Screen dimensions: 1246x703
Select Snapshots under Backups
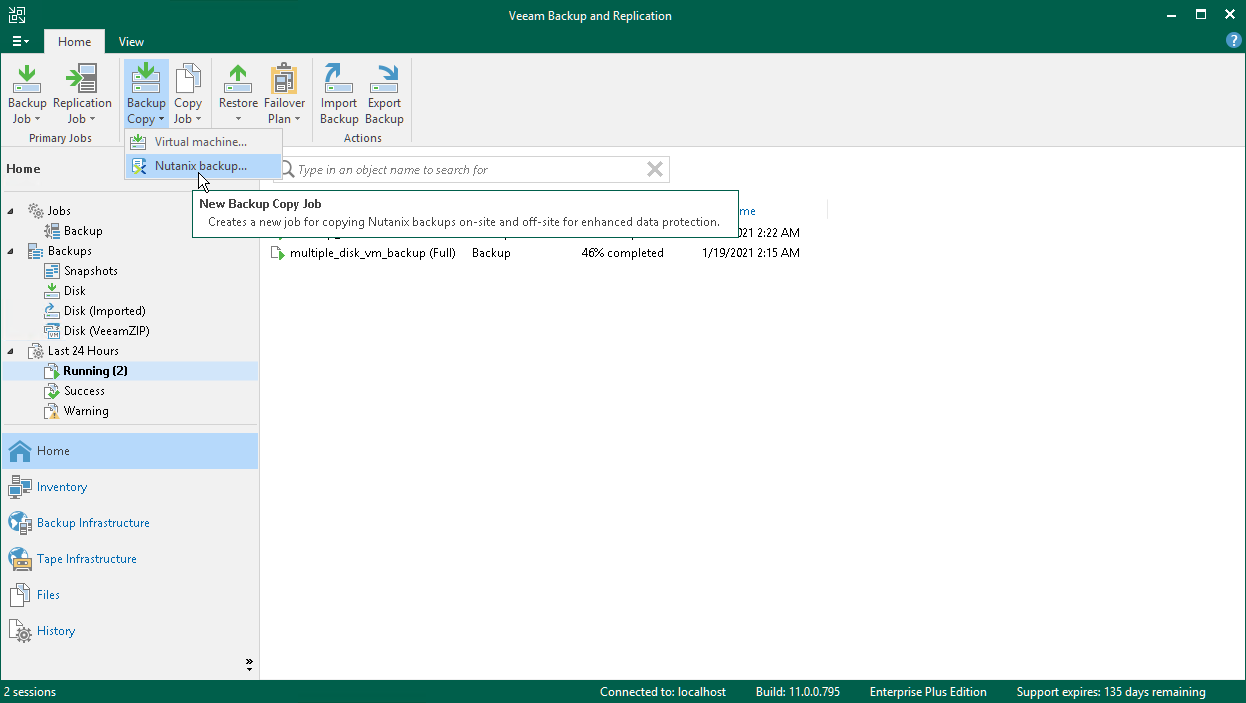pos(91,271)
